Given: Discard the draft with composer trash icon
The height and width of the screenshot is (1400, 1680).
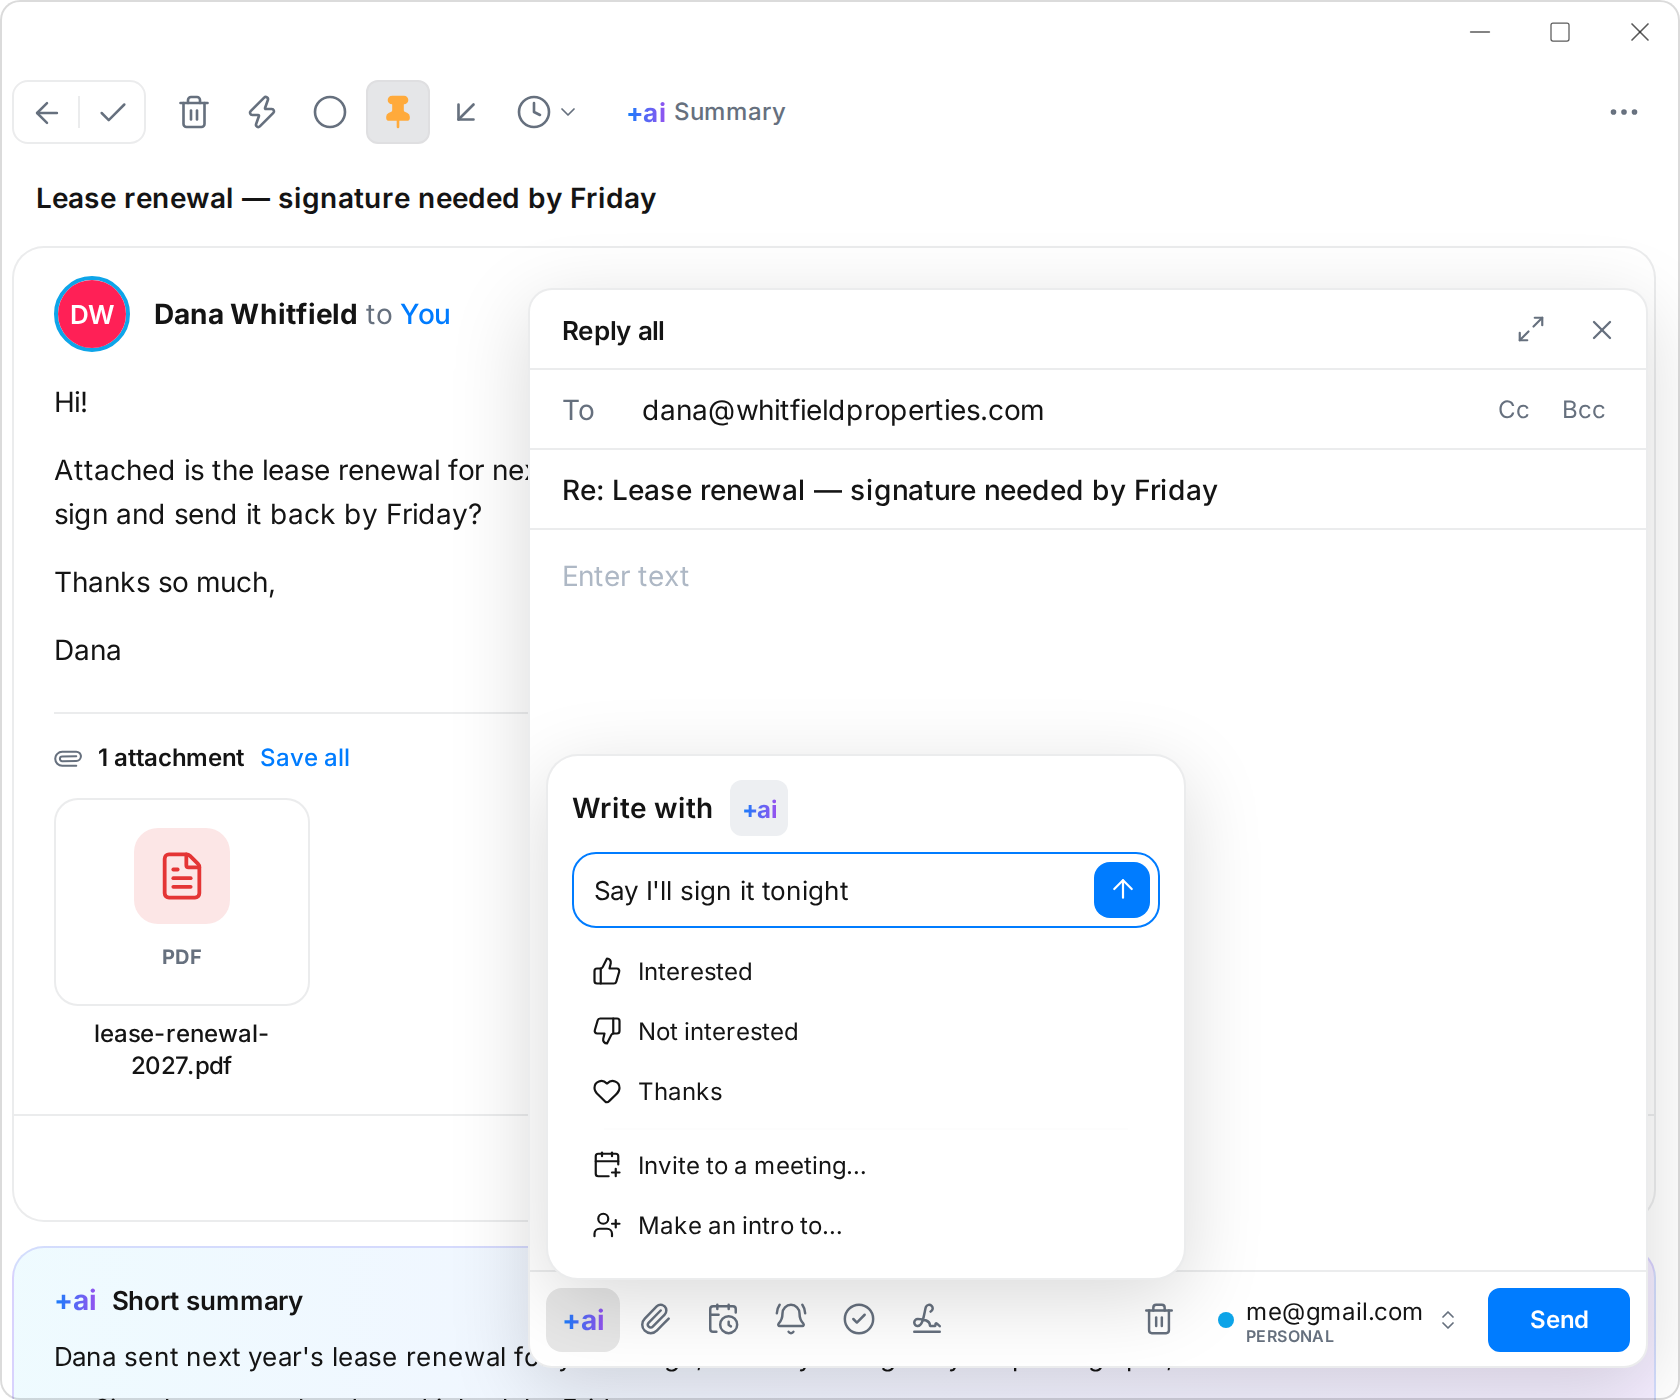Looking at the screenshot, I should 1159,1320.
